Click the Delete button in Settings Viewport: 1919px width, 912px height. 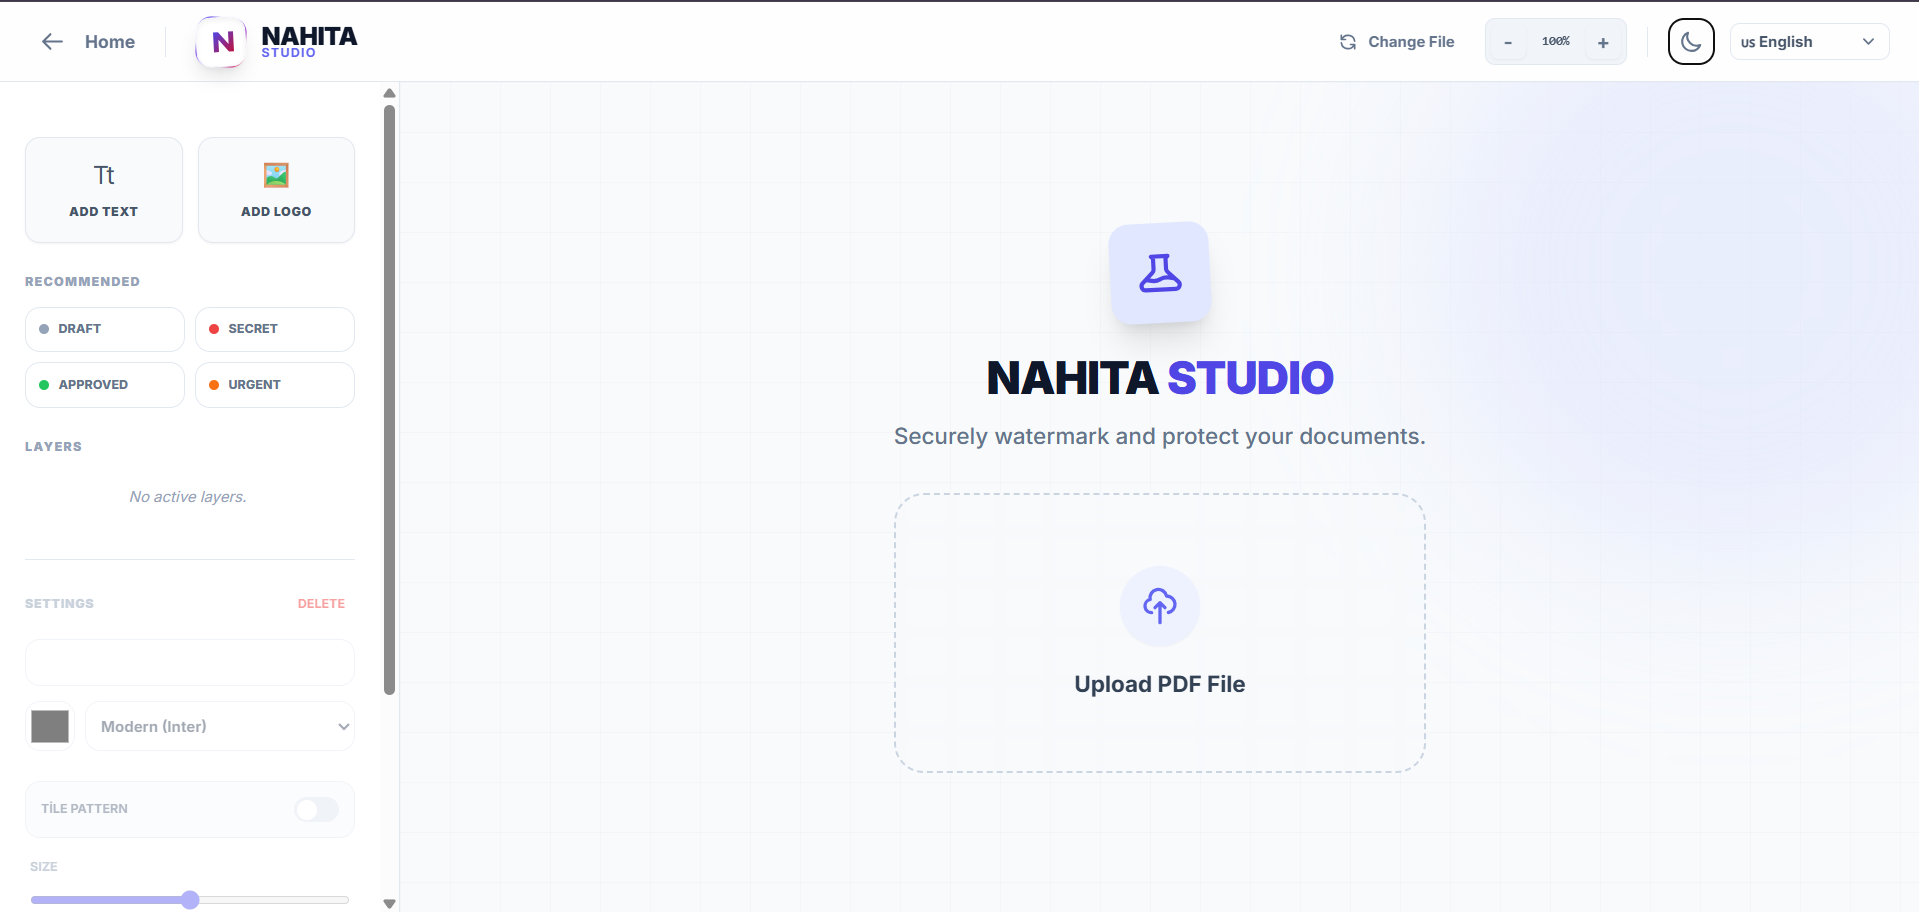coord(321,603)
